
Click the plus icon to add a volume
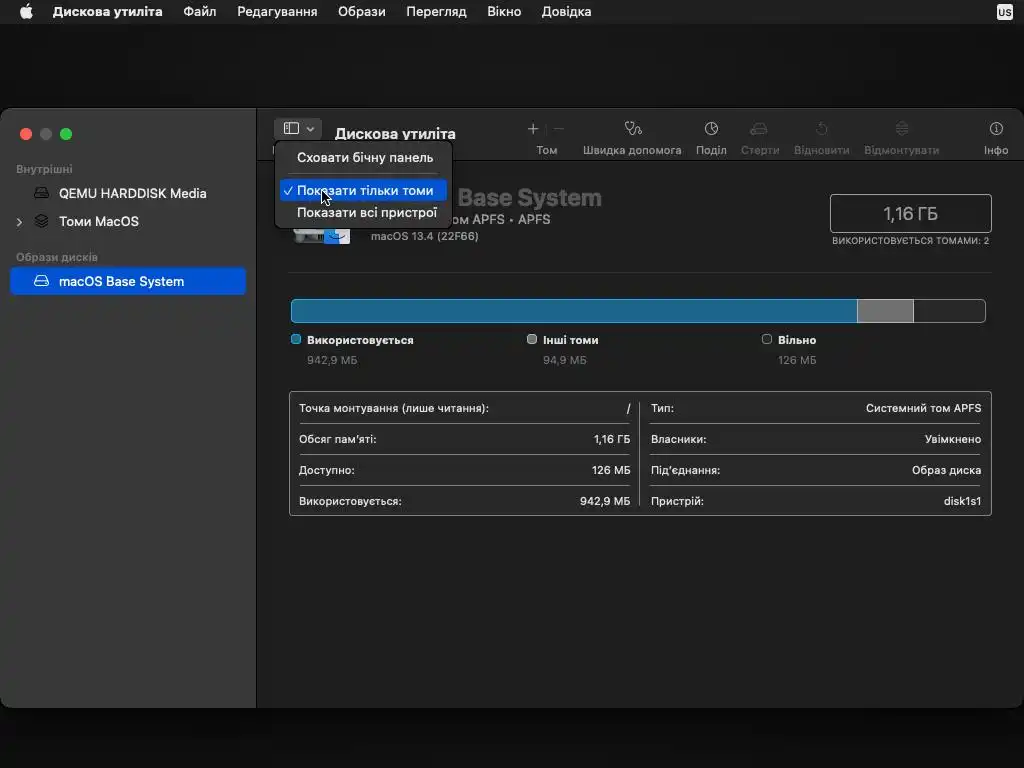click(533, 129)
